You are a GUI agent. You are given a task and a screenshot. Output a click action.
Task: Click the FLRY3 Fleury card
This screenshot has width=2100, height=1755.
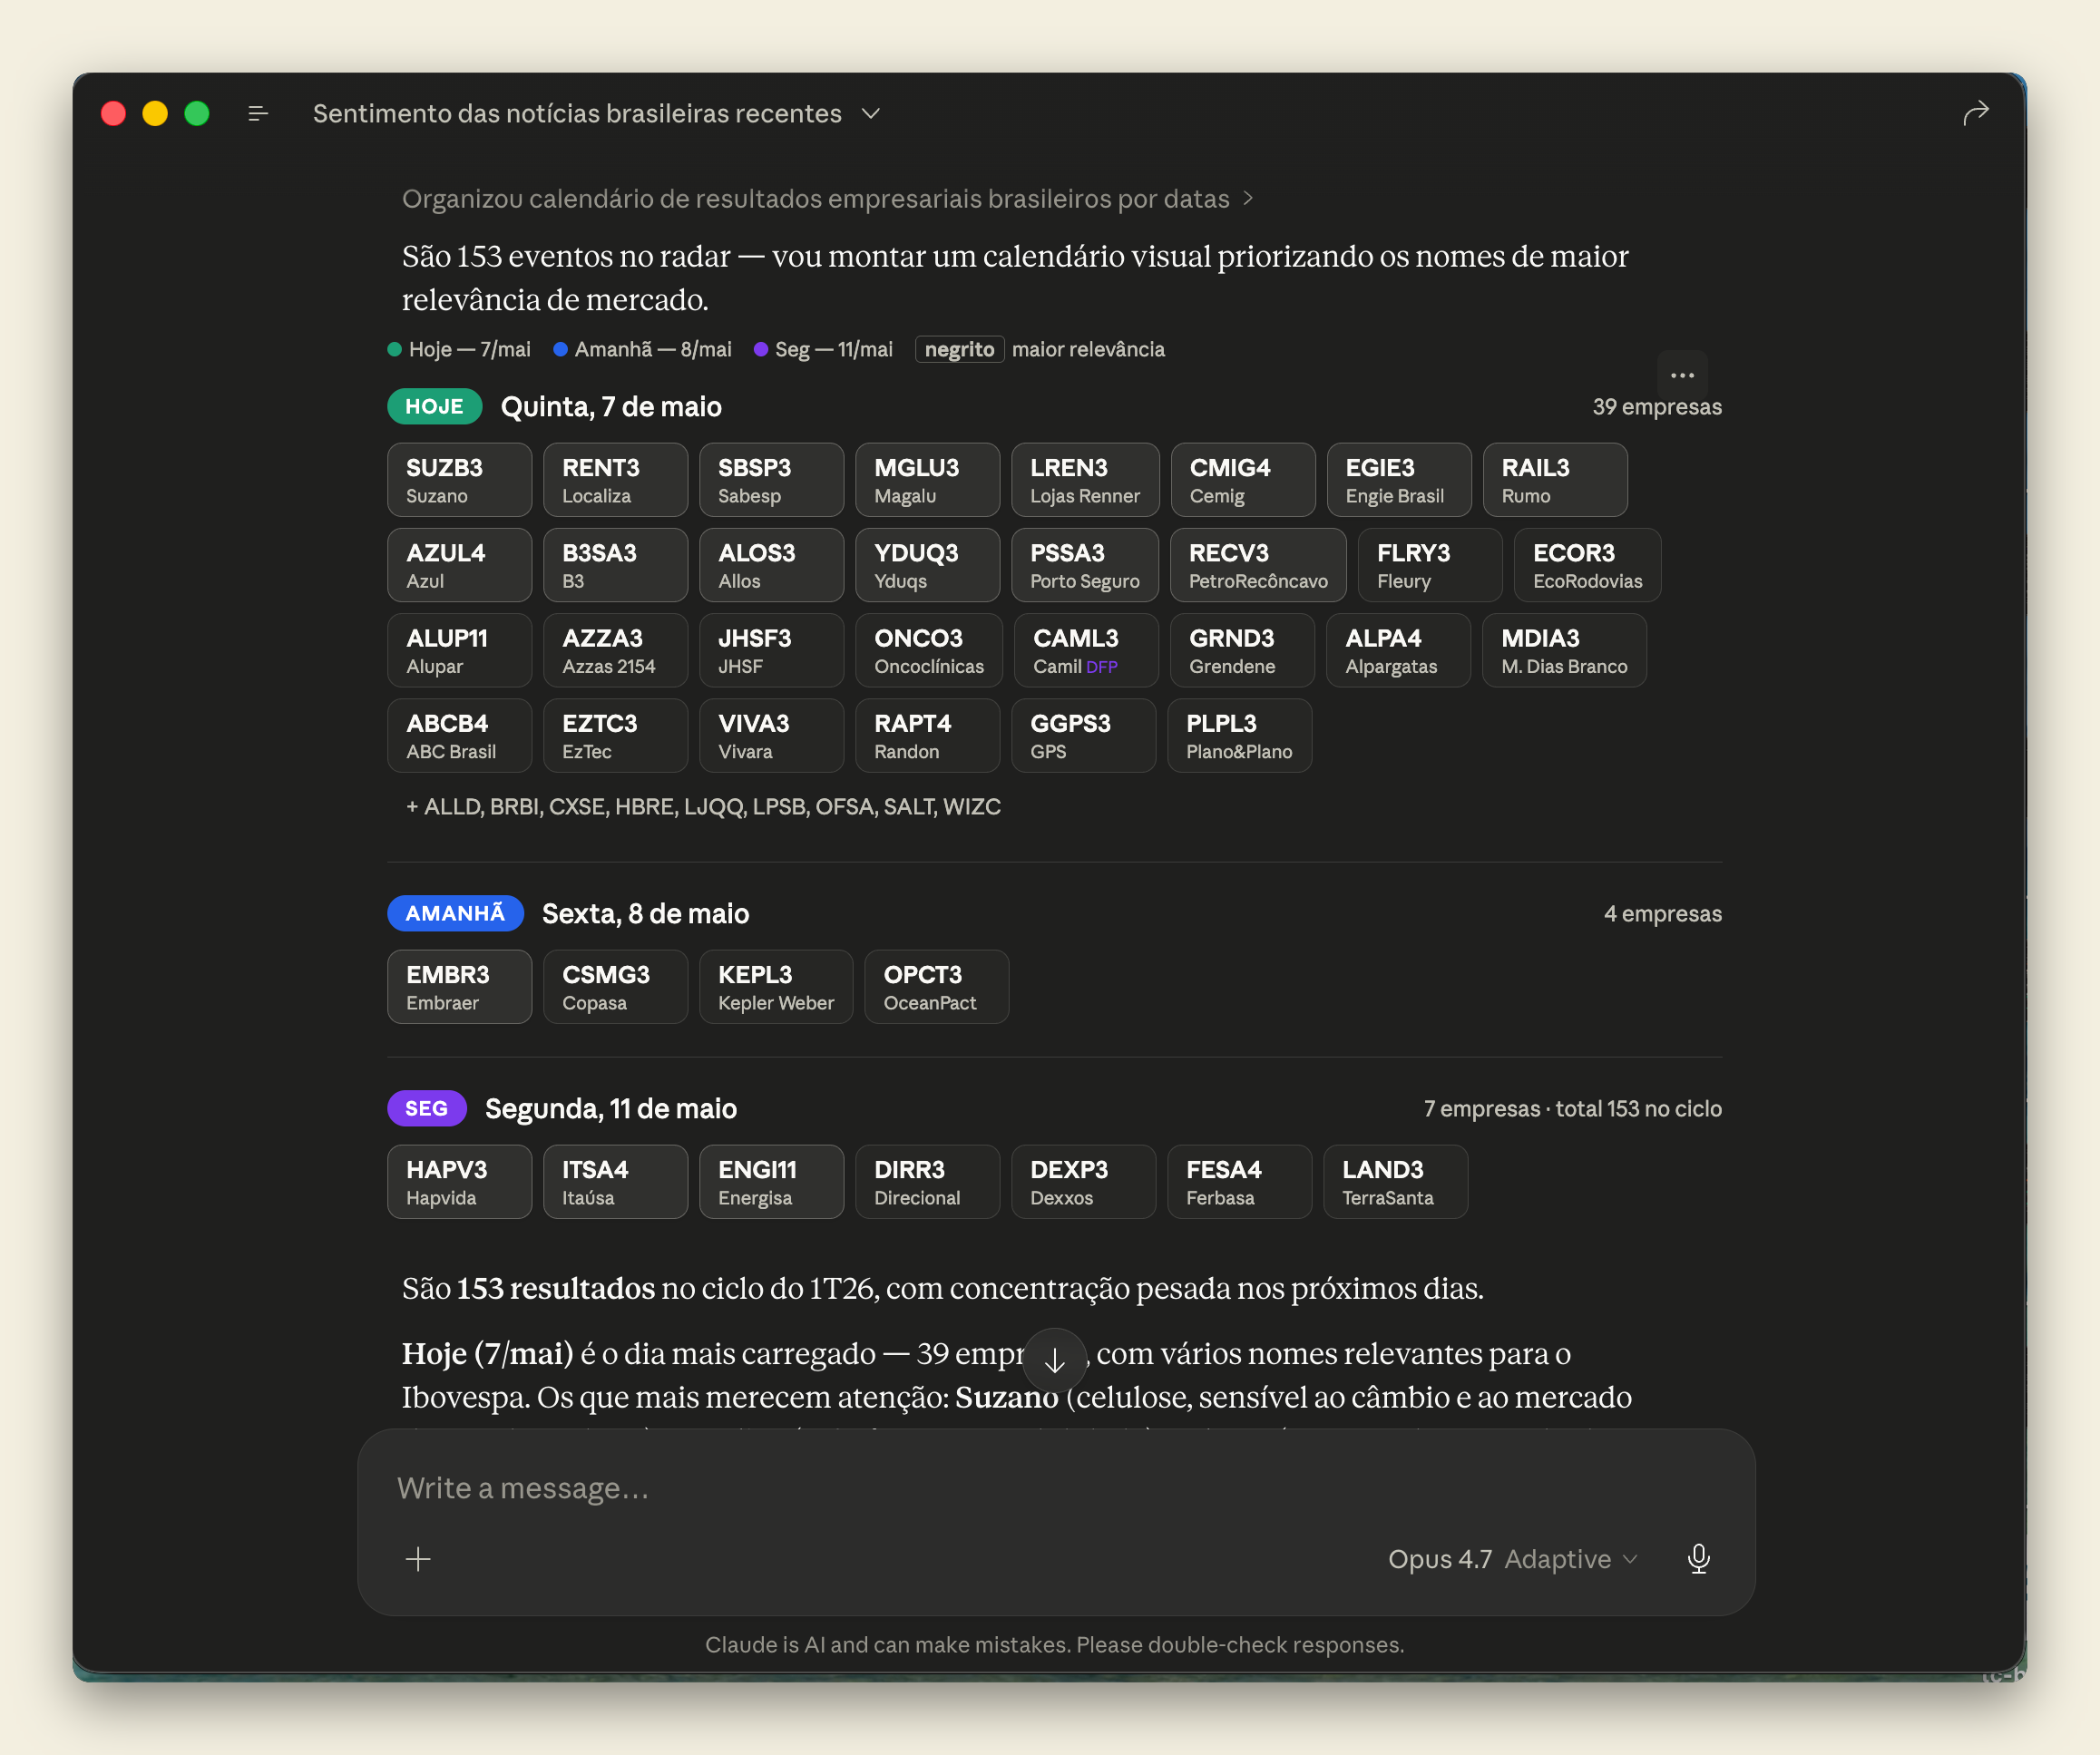pyautogui.click(x=1430, y=565)
